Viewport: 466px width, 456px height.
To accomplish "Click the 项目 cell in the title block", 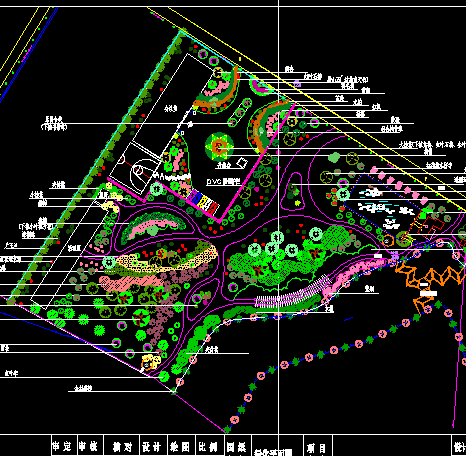I will click(317, 446).
